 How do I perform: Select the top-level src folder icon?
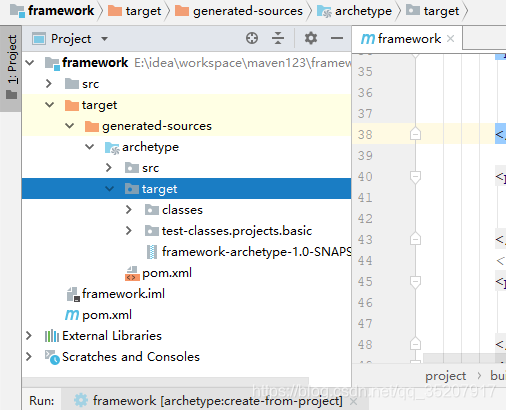72,84
